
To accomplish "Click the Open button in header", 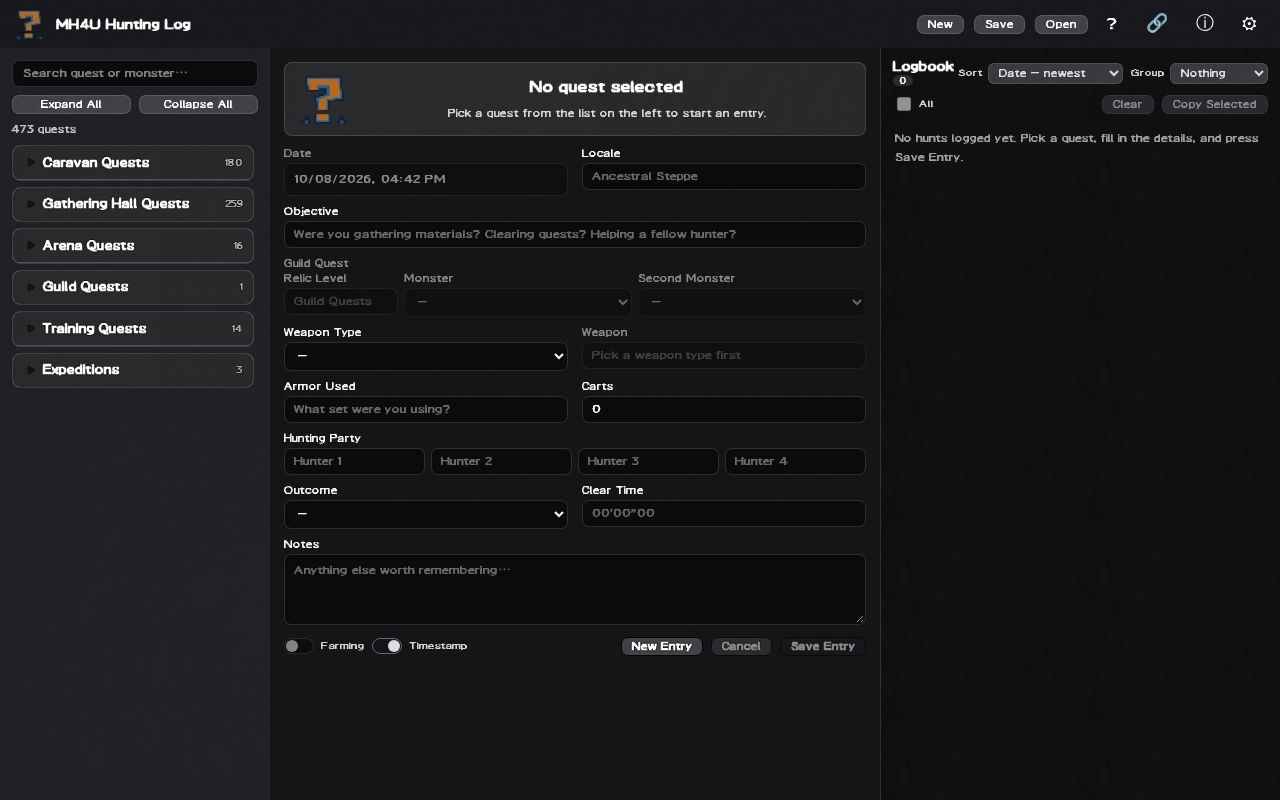I will click(x=1061, y=24).
